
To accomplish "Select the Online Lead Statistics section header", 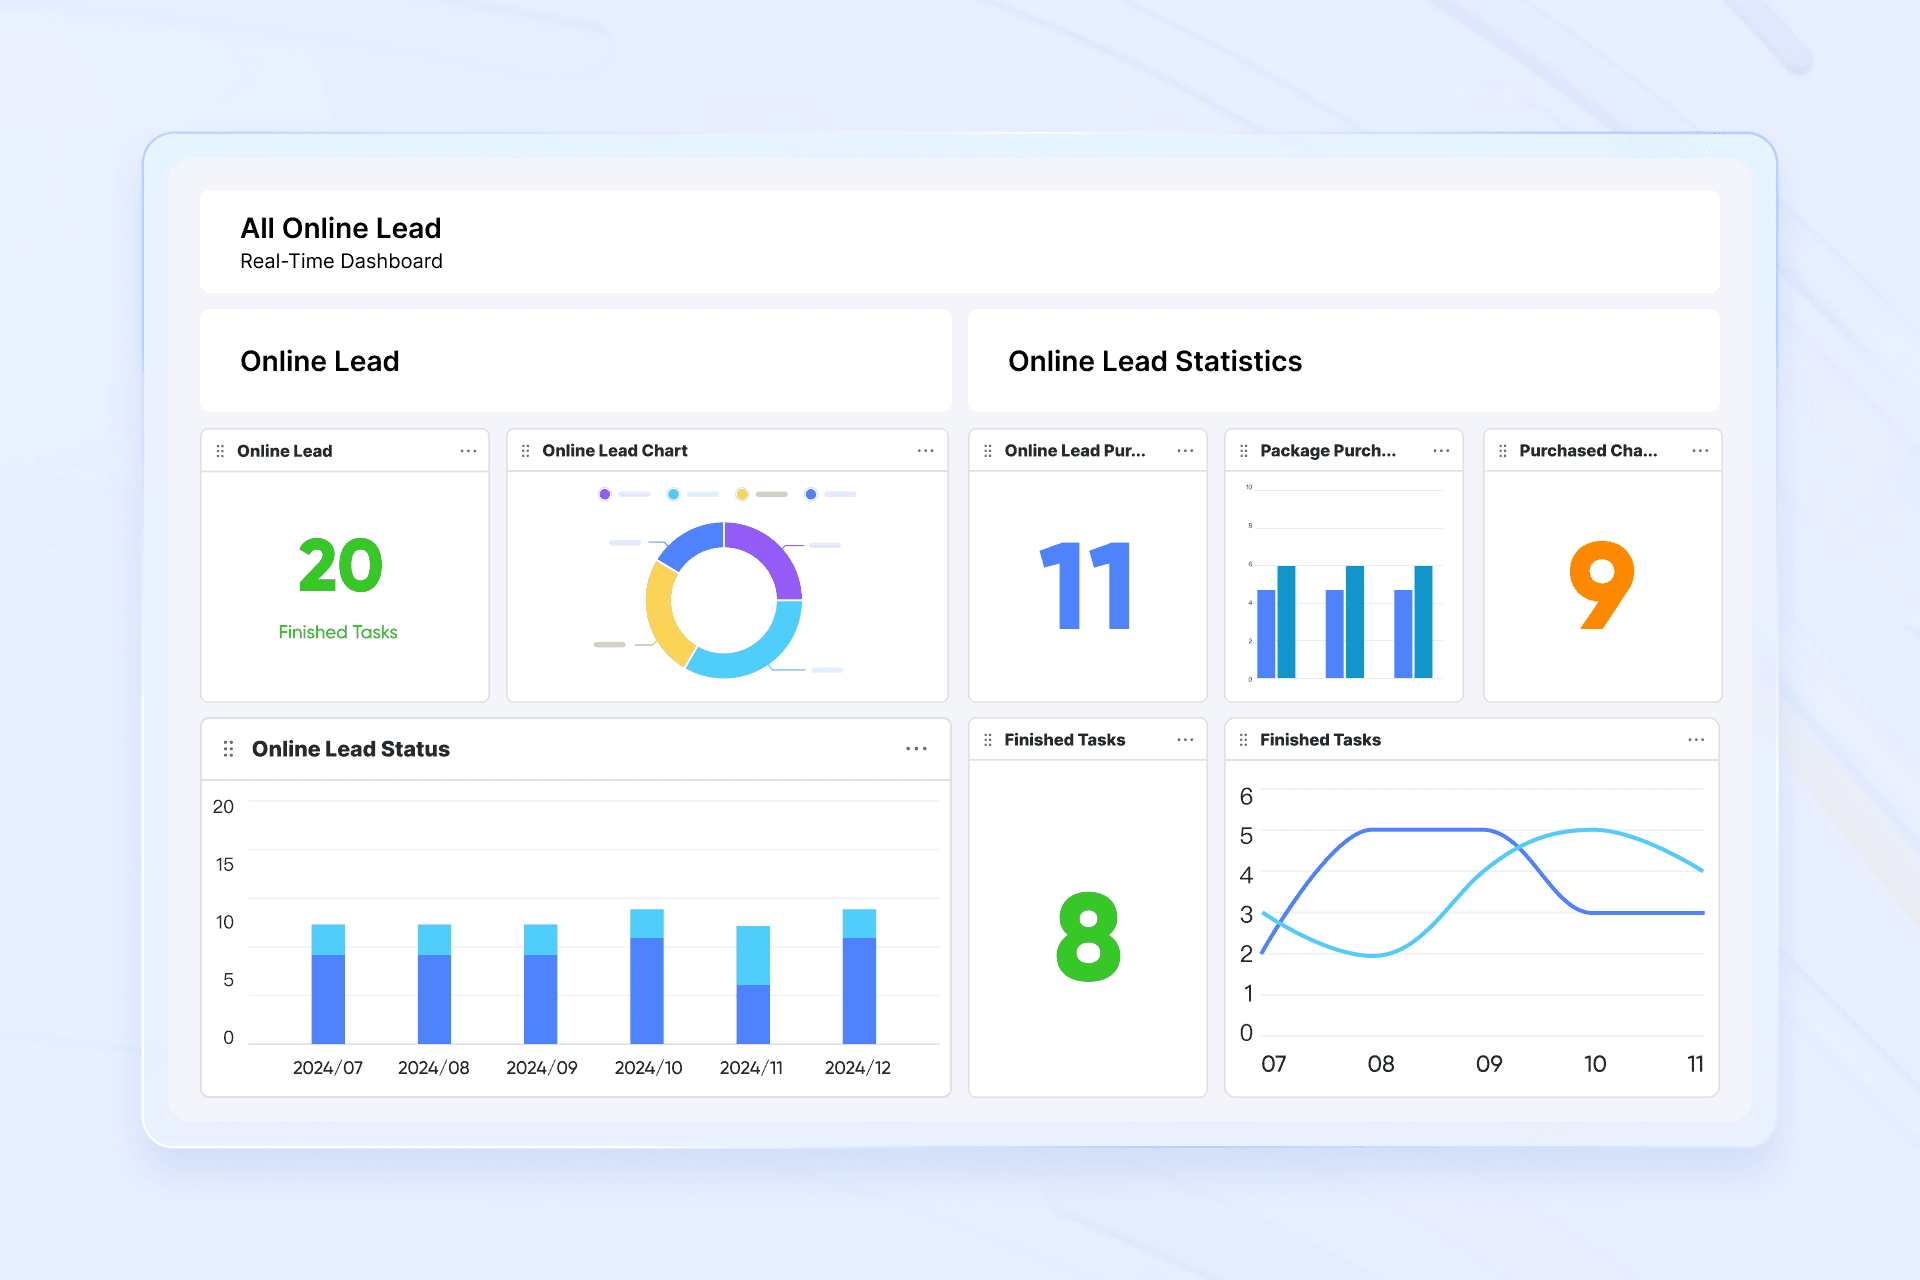I will click(1155, 361).
